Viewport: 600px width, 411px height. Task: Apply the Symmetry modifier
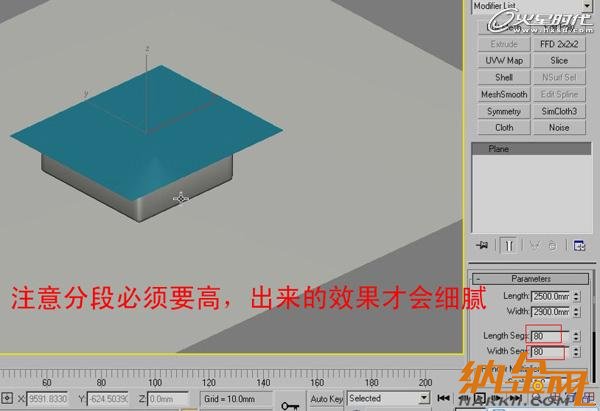[504, 111]
